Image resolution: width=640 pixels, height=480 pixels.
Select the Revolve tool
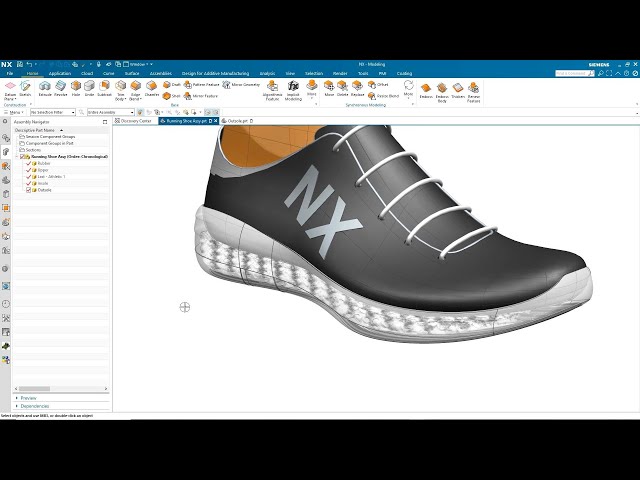[x=60, y=89]
